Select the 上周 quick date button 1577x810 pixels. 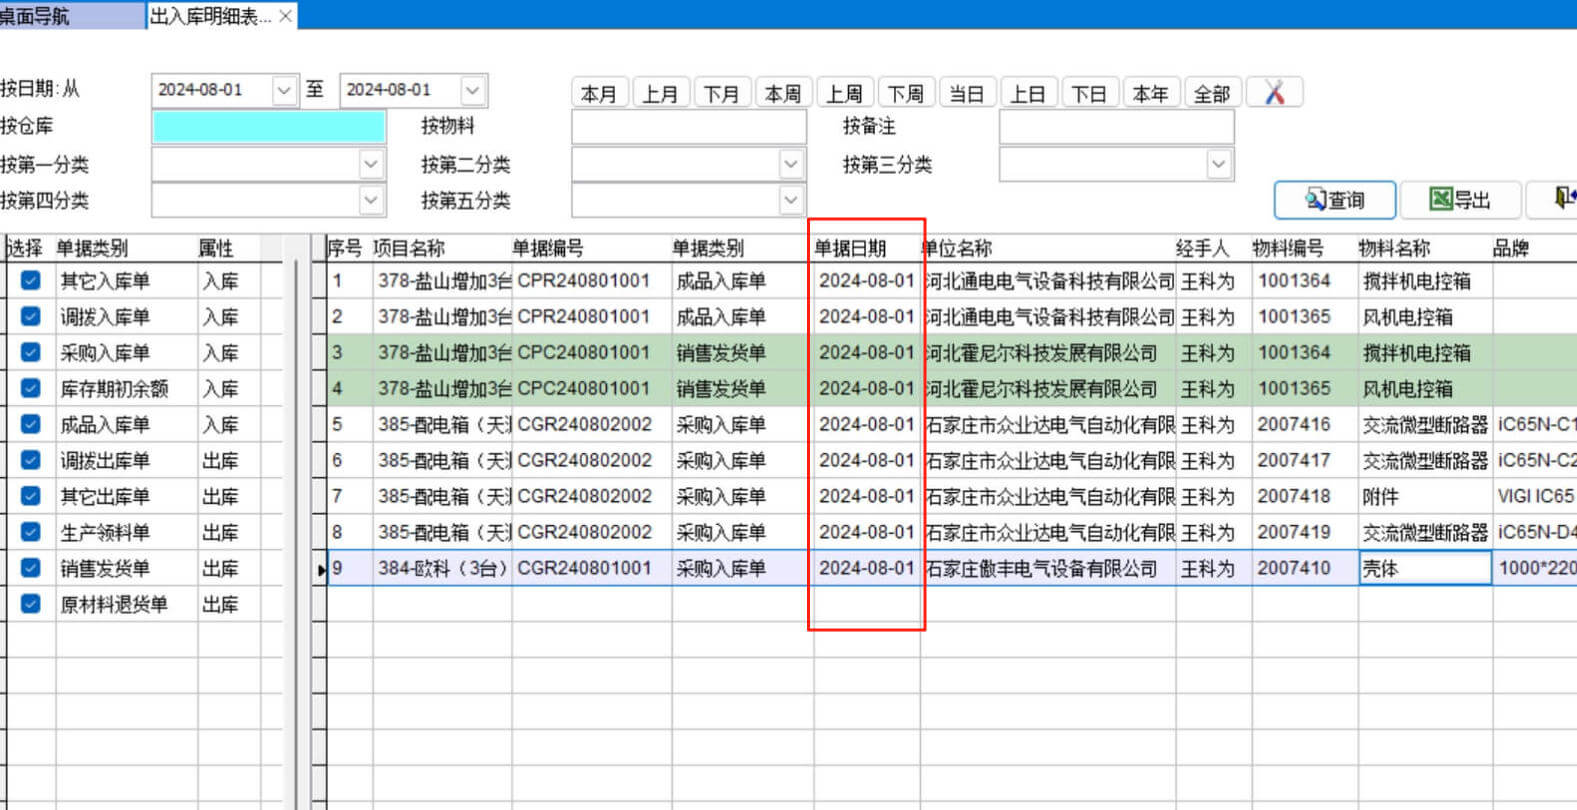[844, 94]
